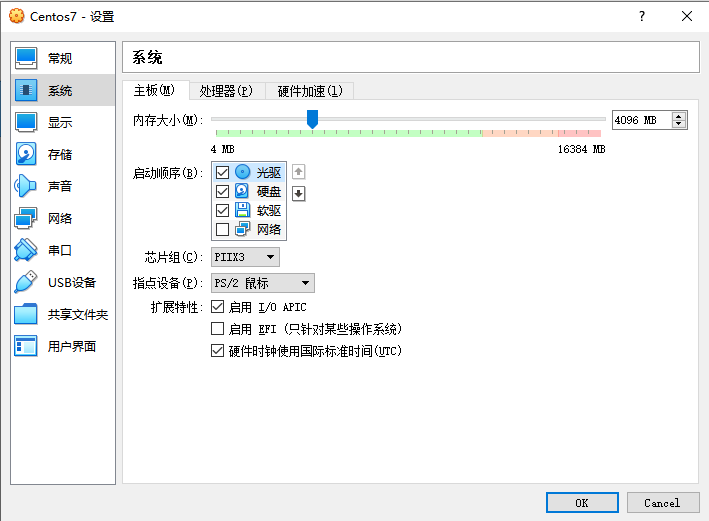Uncheck 光驱 in boot order
709x521 pixels.
(222, 172)
